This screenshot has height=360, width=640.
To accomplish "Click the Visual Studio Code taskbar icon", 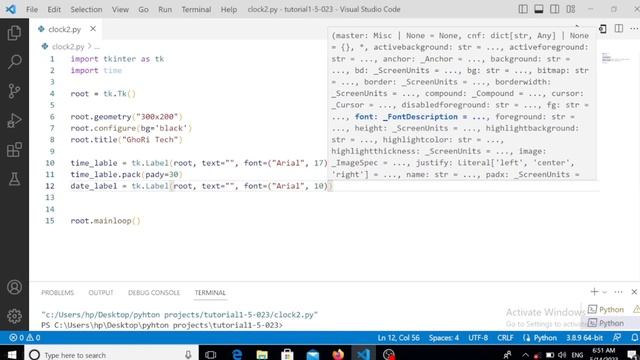I will (363, 354).
